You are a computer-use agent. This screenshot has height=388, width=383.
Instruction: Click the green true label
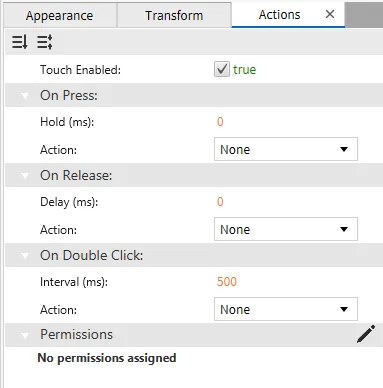click(x=244, y=70)
